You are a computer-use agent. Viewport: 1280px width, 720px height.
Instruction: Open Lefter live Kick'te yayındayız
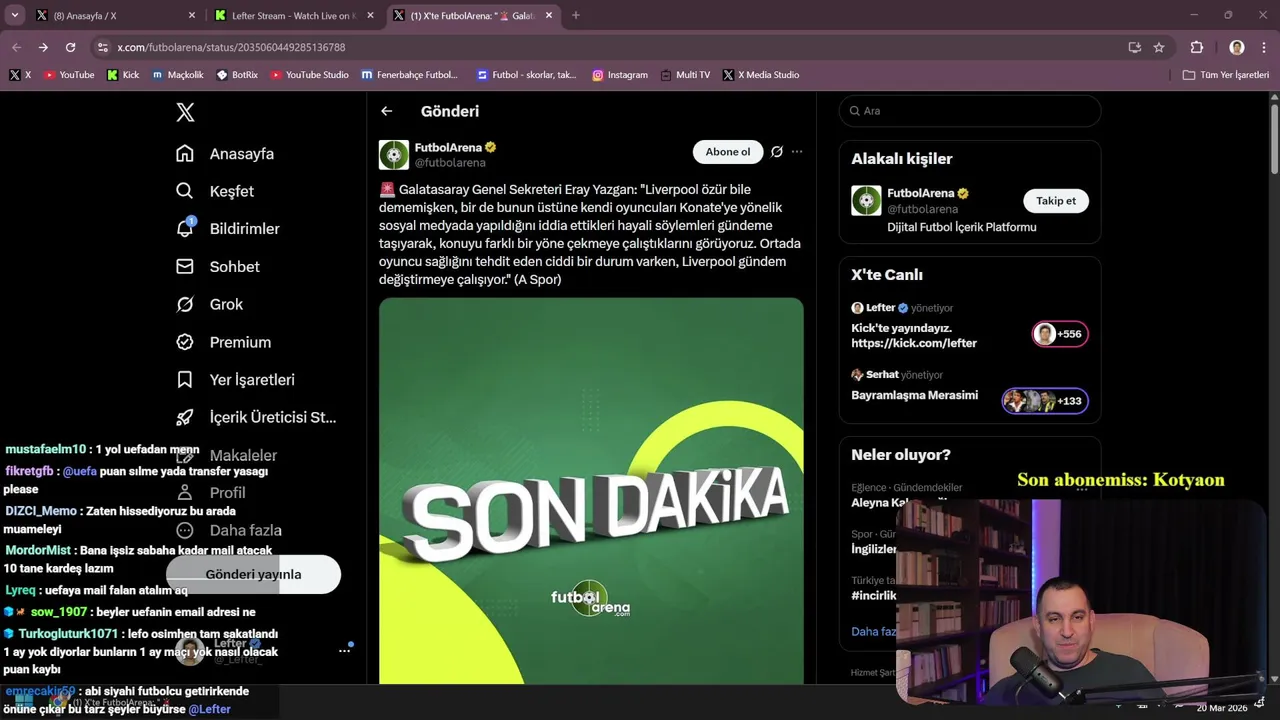click(x=914, y=335)
